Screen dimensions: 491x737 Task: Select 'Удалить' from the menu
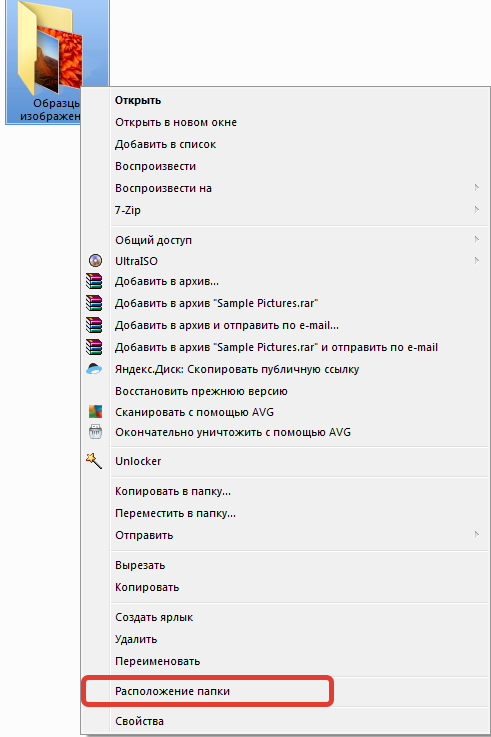[x=285, y=639]
